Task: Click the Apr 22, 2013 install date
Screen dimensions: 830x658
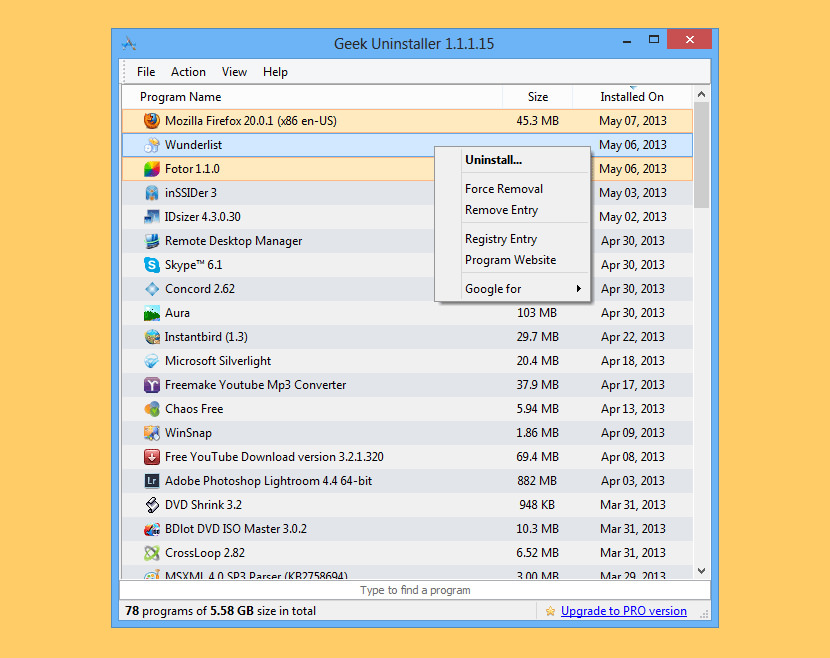Action: 633,337
